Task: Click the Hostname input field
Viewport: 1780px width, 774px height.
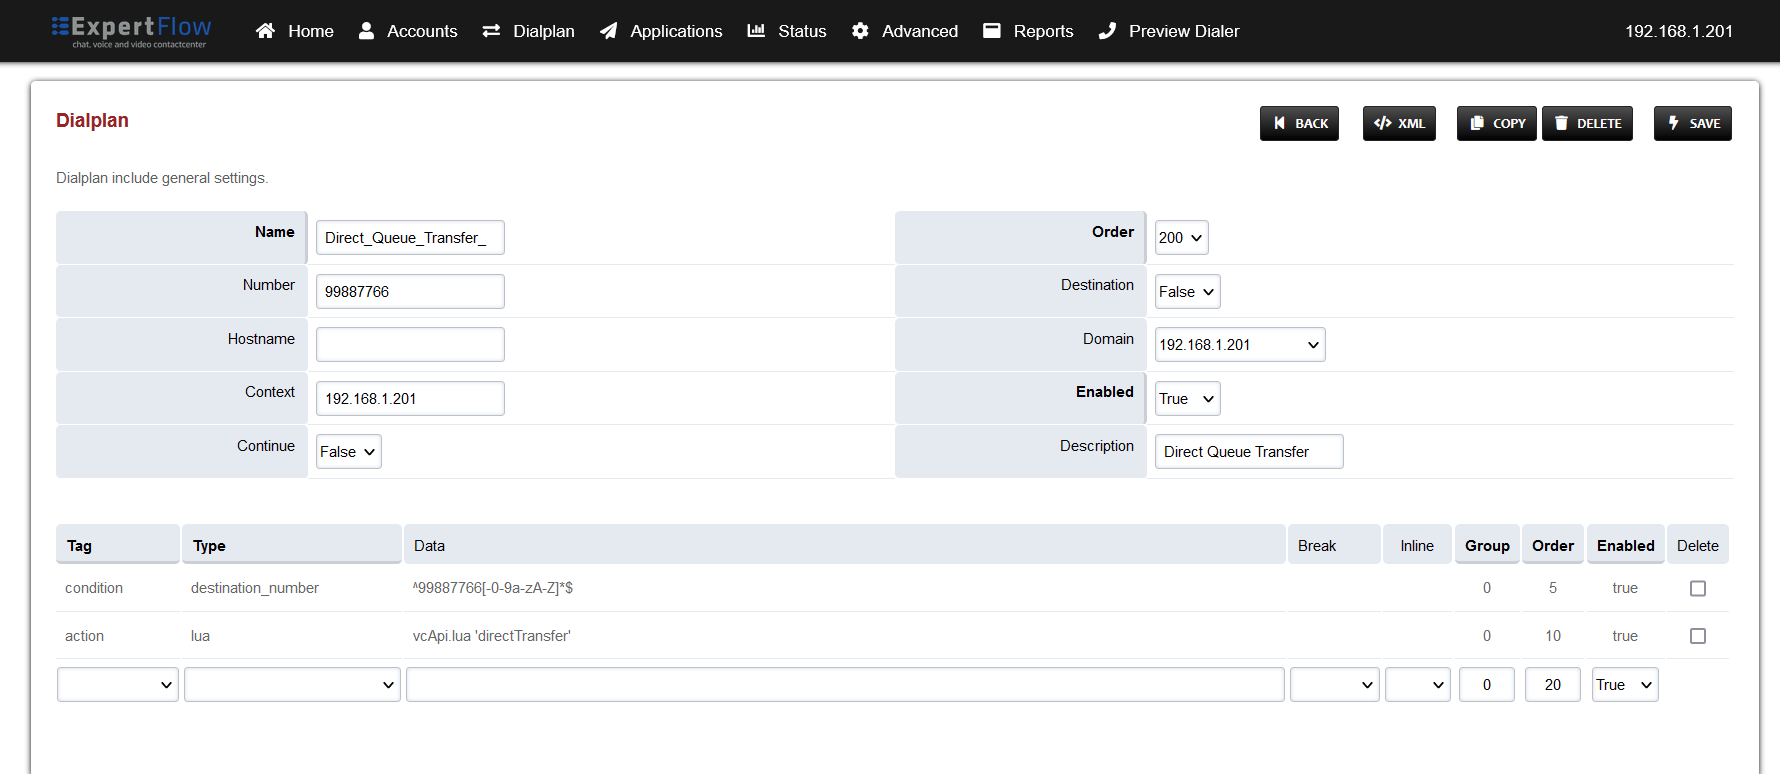Action: click(410, 345)
